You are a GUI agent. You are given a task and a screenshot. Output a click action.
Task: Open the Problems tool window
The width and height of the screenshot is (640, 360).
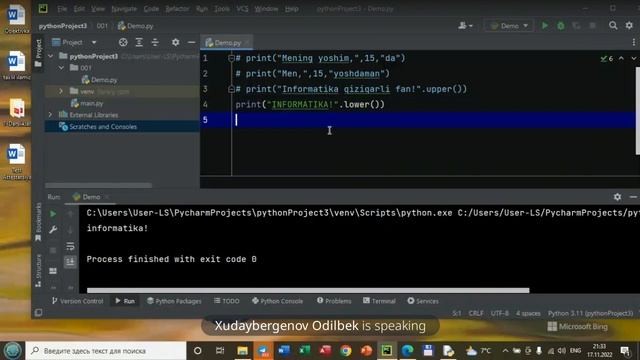point(334,301)
